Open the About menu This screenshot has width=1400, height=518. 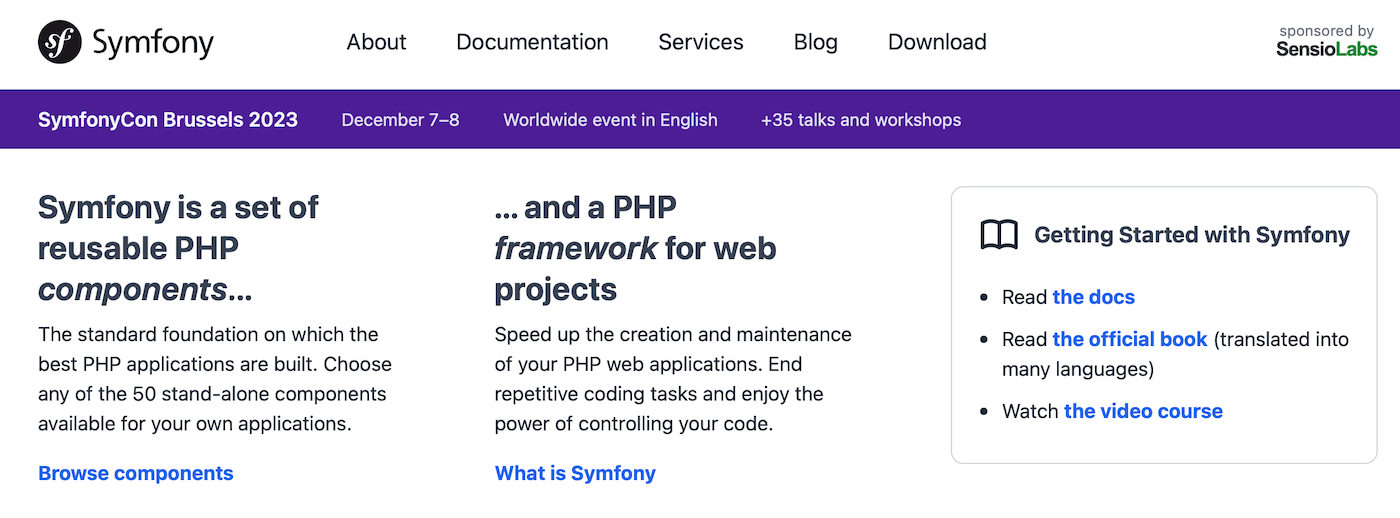coord(376,42)
